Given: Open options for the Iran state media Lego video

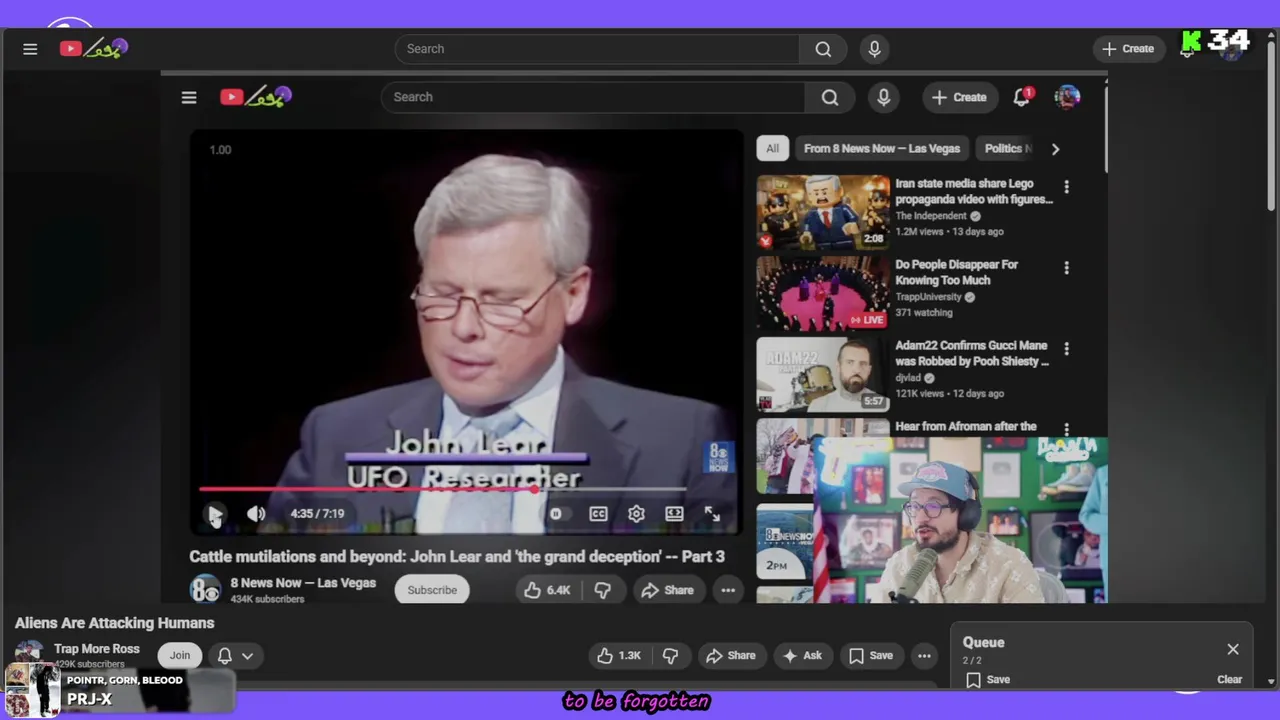Looking at the screenshot, I should pyautogui.click(x=1066, y=187).
